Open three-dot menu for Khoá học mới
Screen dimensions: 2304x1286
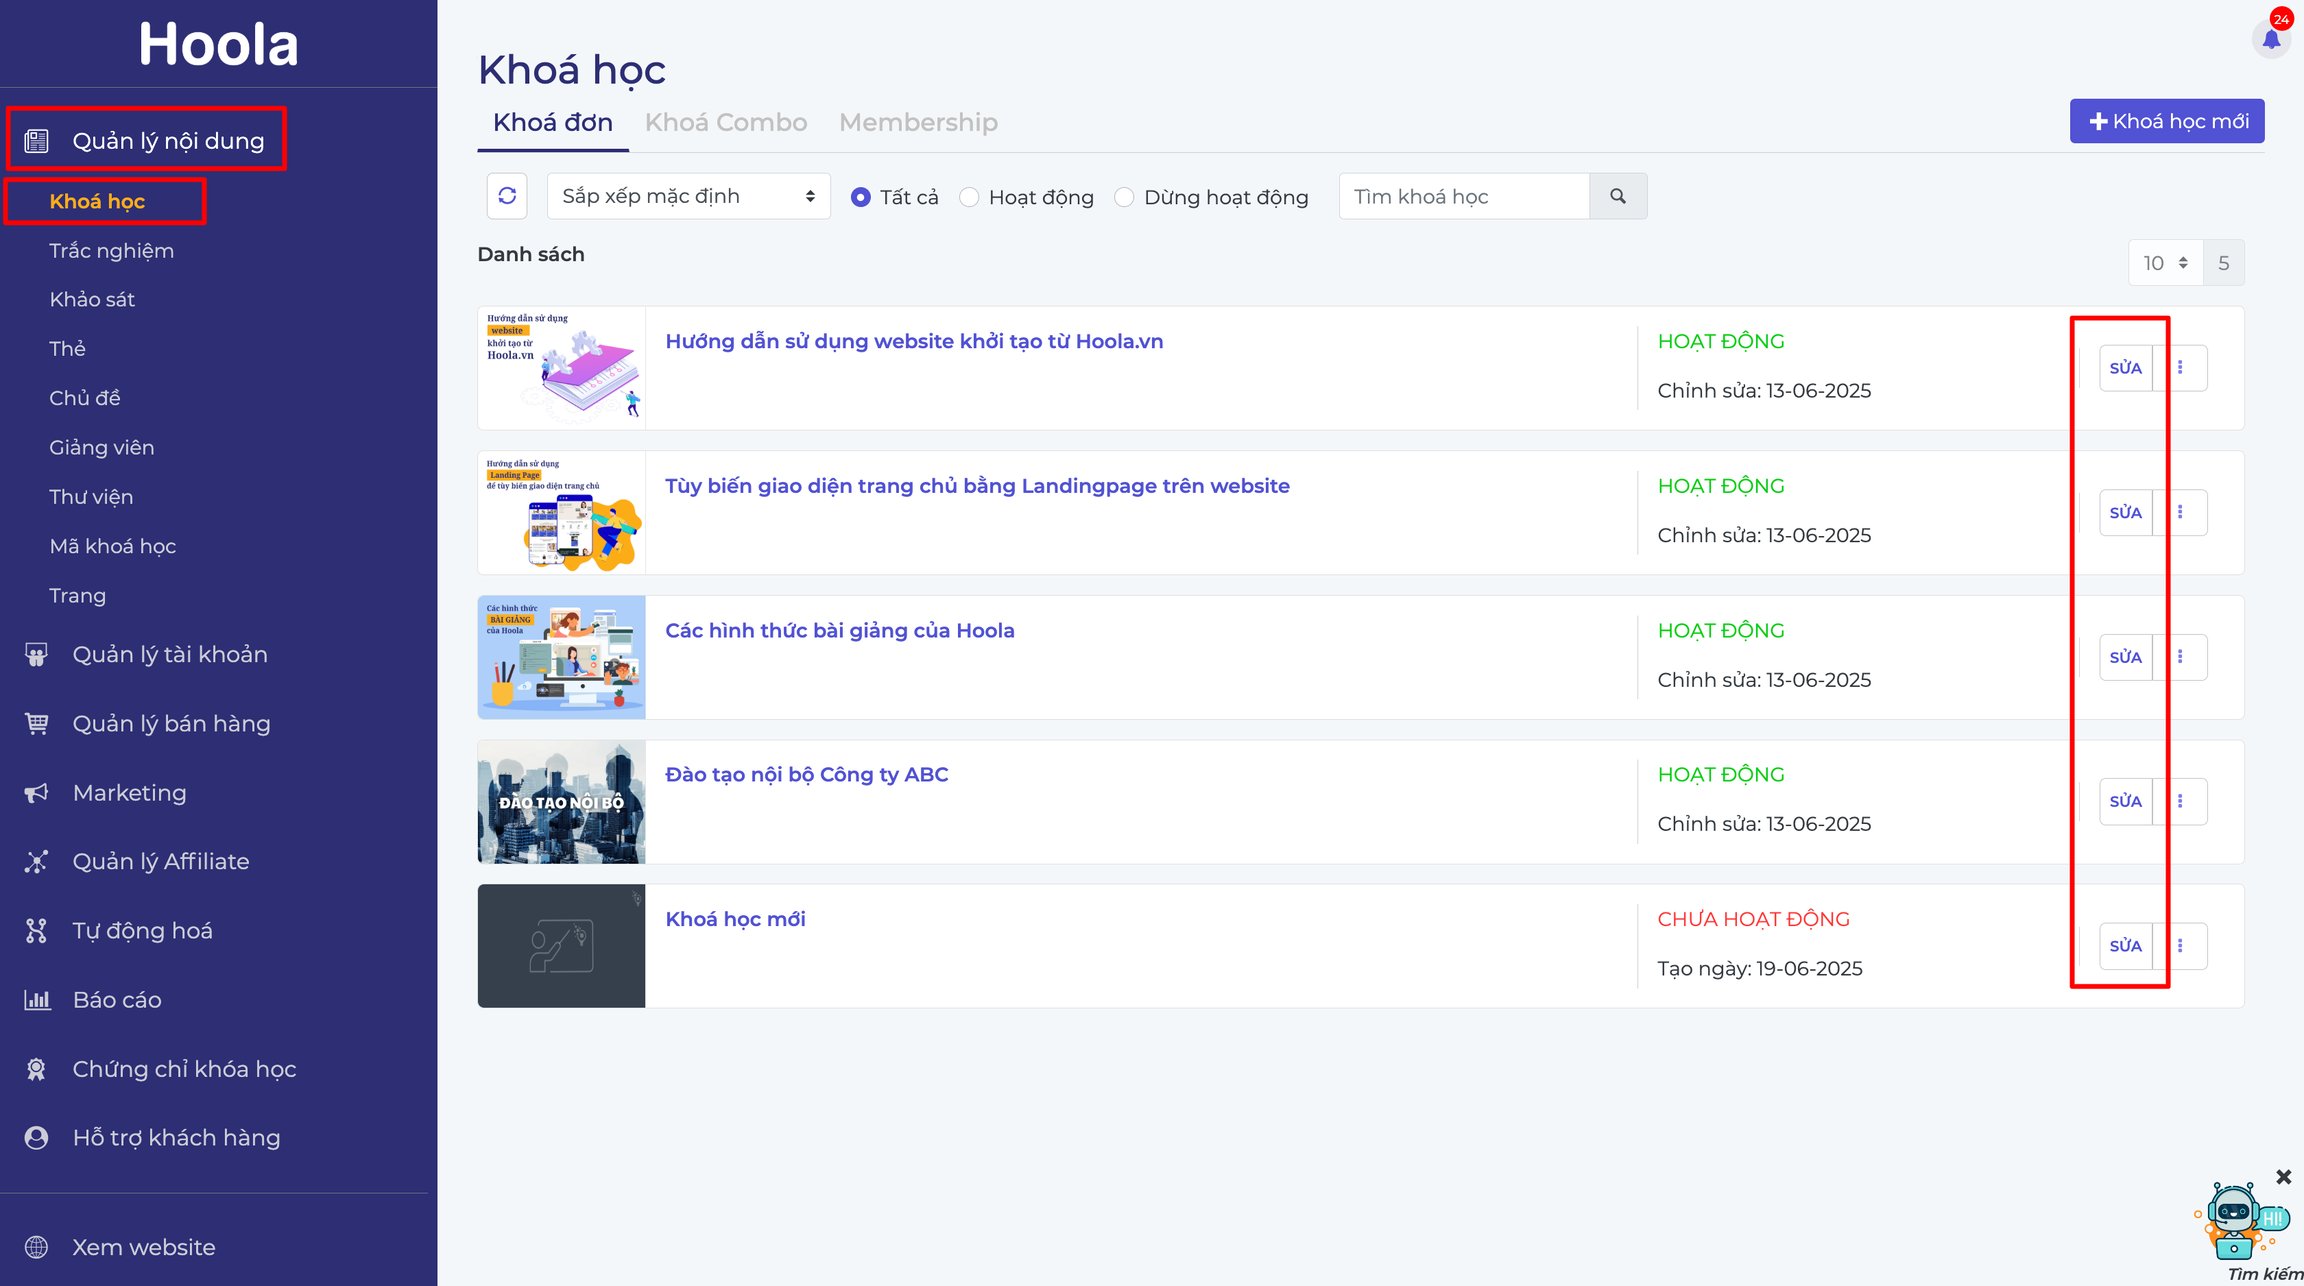(2180, 946)
